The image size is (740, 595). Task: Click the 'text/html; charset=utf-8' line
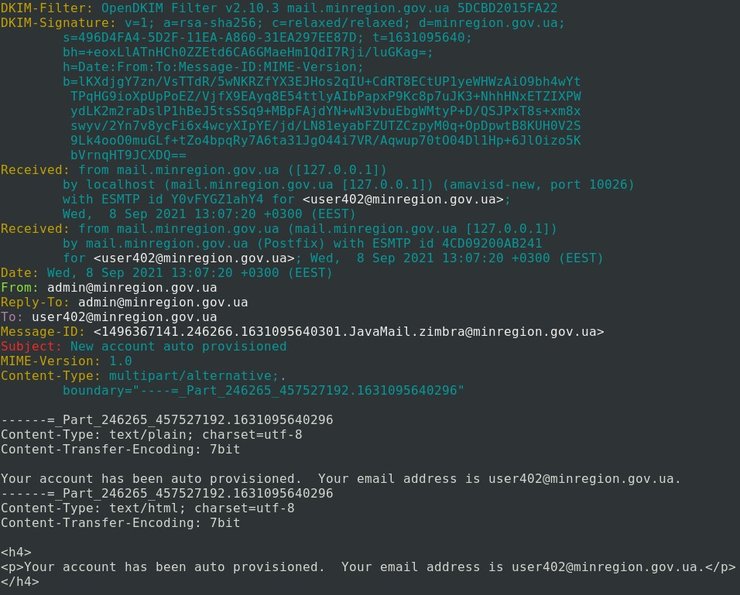(147, 508)
